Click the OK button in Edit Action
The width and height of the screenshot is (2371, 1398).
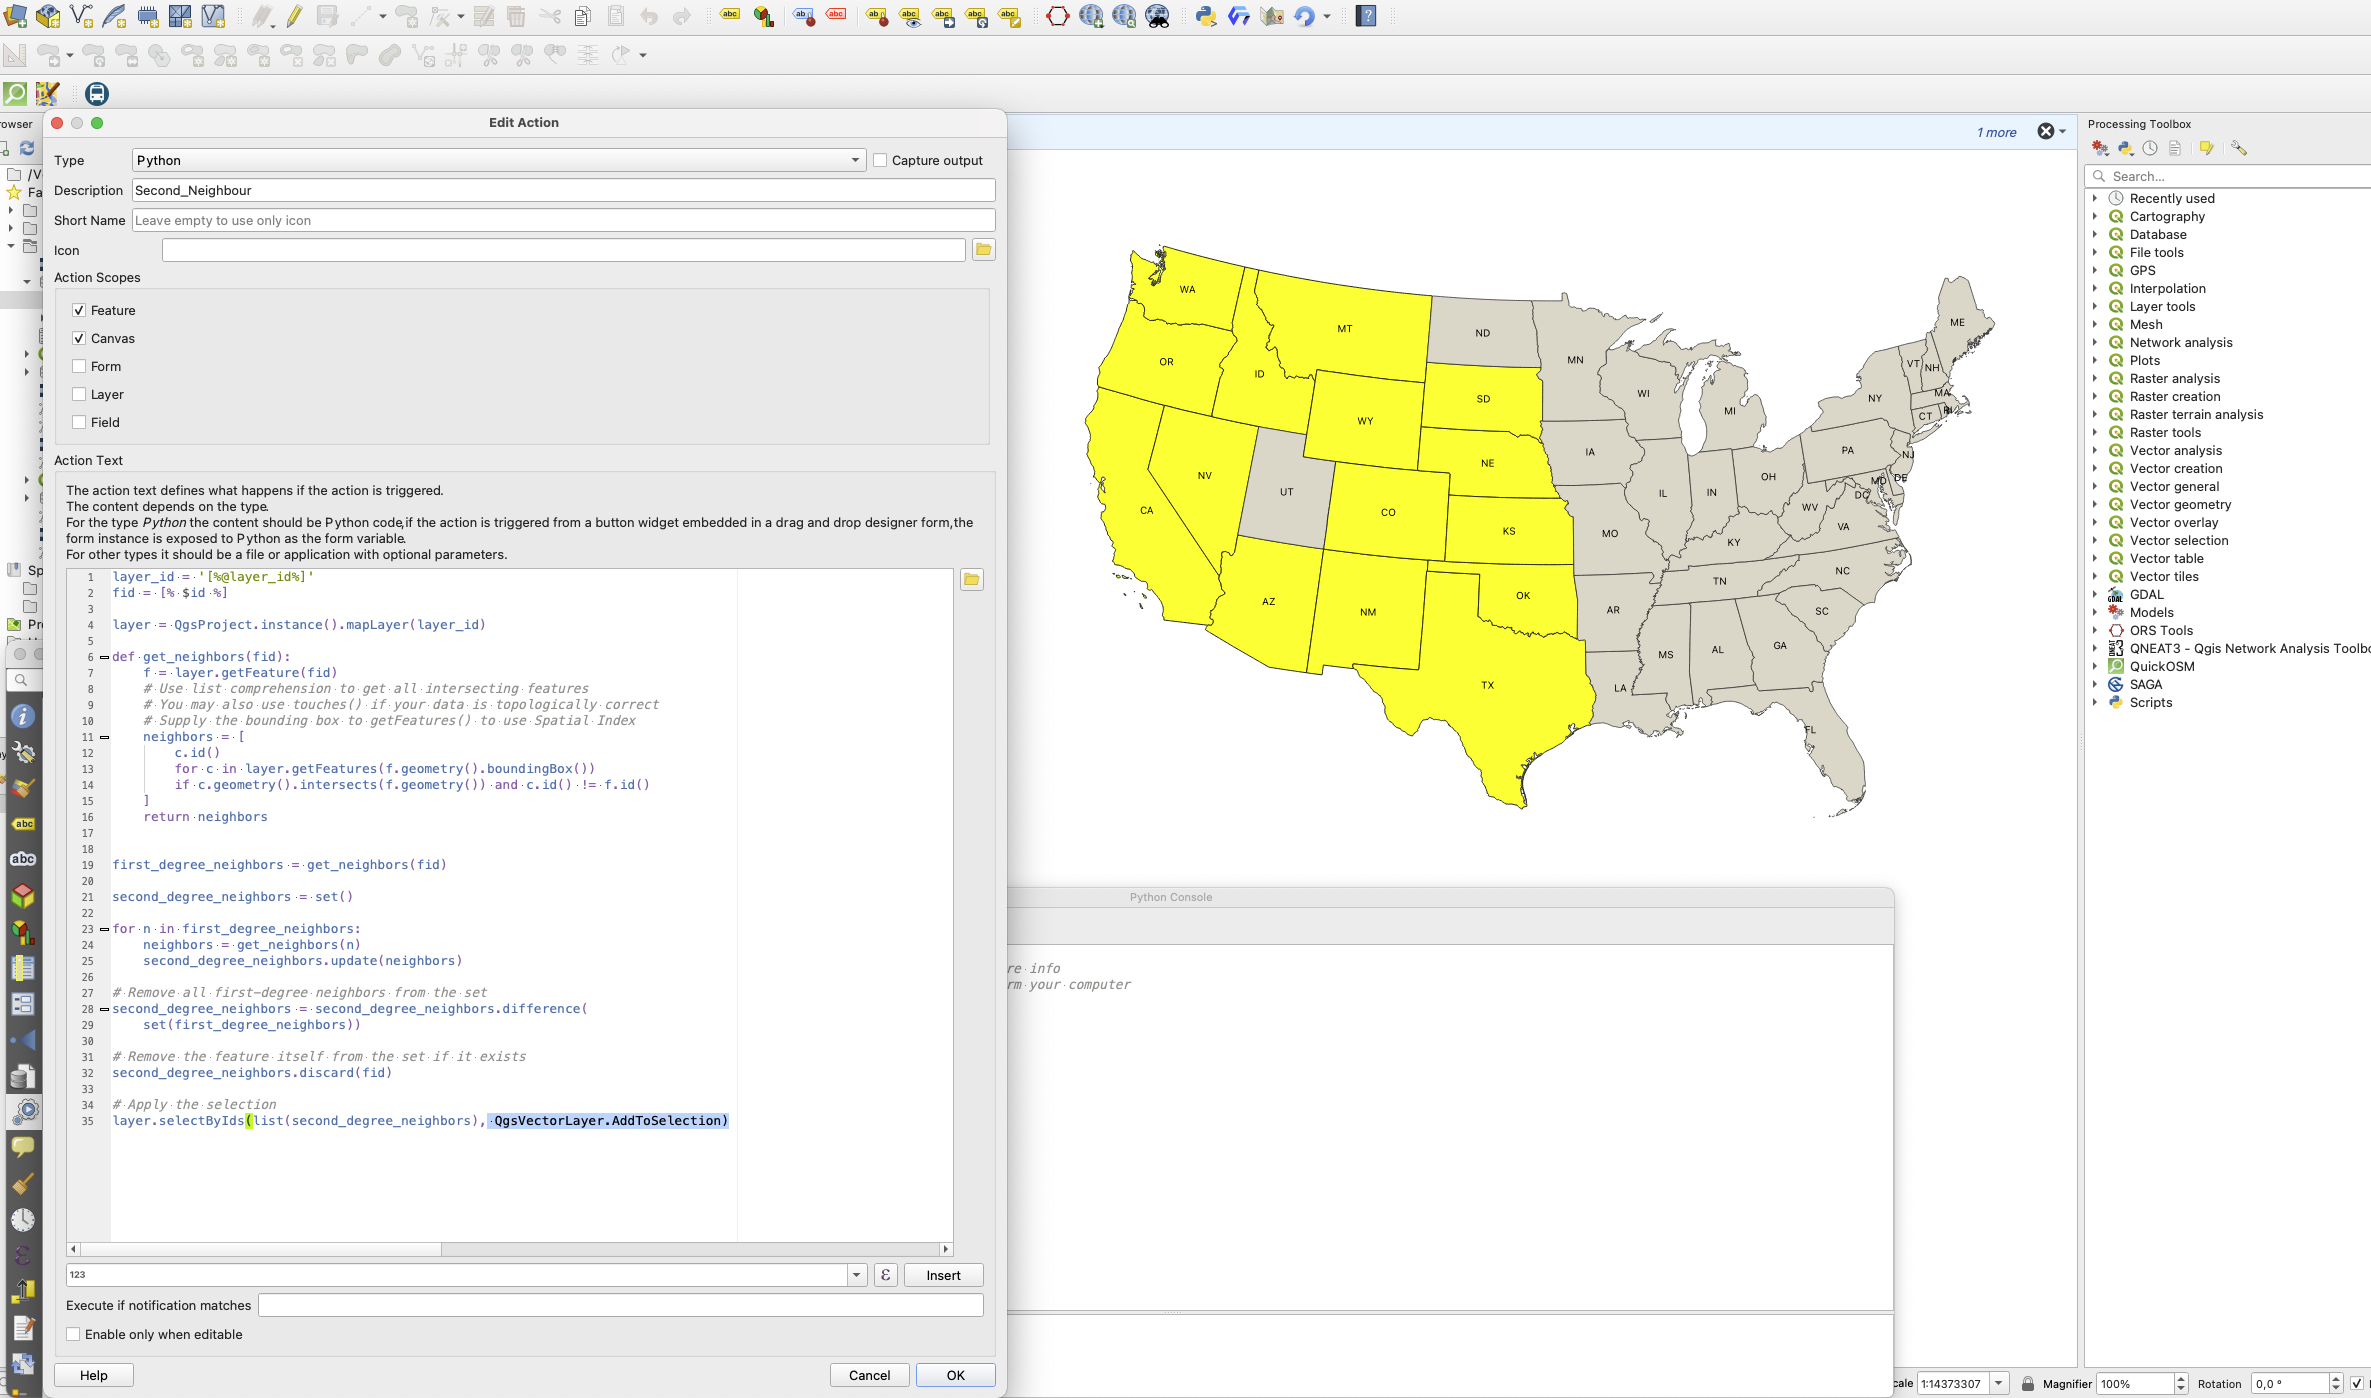[x=955, y=1375]
